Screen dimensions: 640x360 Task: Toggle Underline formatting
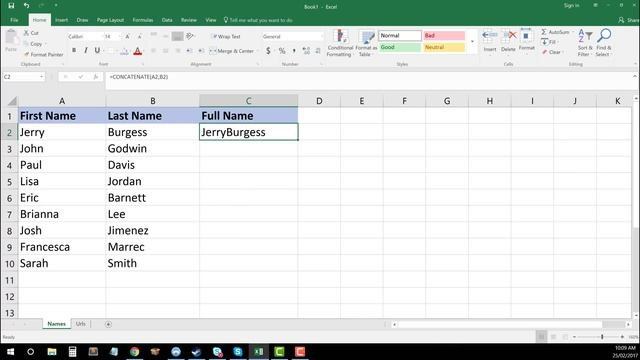97,51
